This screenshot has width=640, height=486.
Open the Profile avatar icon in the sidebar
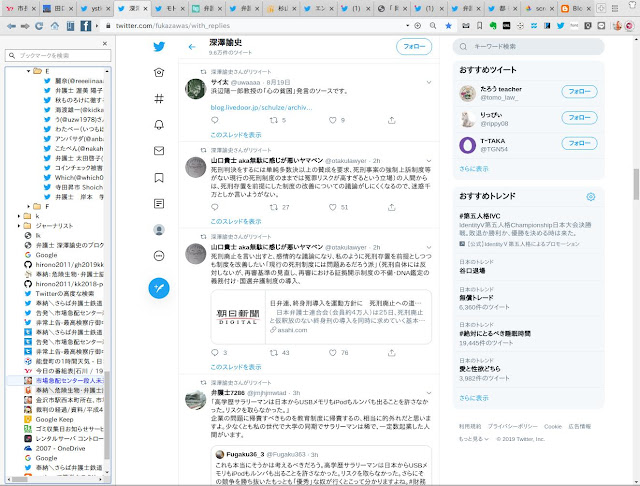[x=159, y=230]
